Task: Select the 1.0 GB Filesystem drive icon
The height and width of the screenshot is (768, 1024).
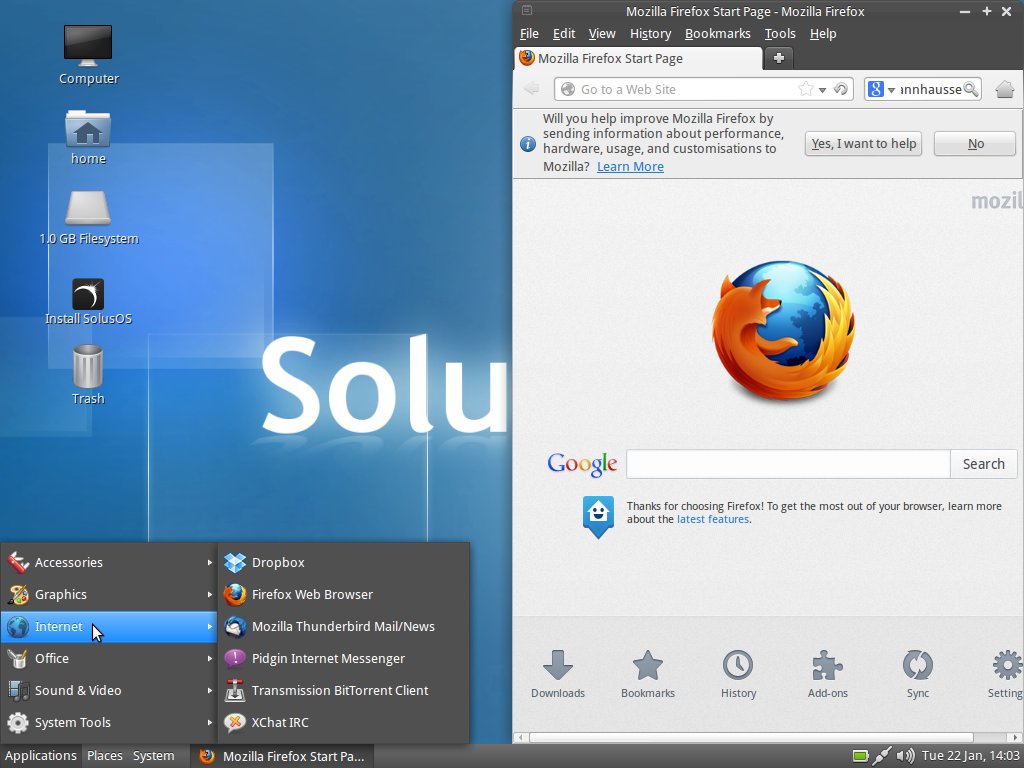Action: 89,217
